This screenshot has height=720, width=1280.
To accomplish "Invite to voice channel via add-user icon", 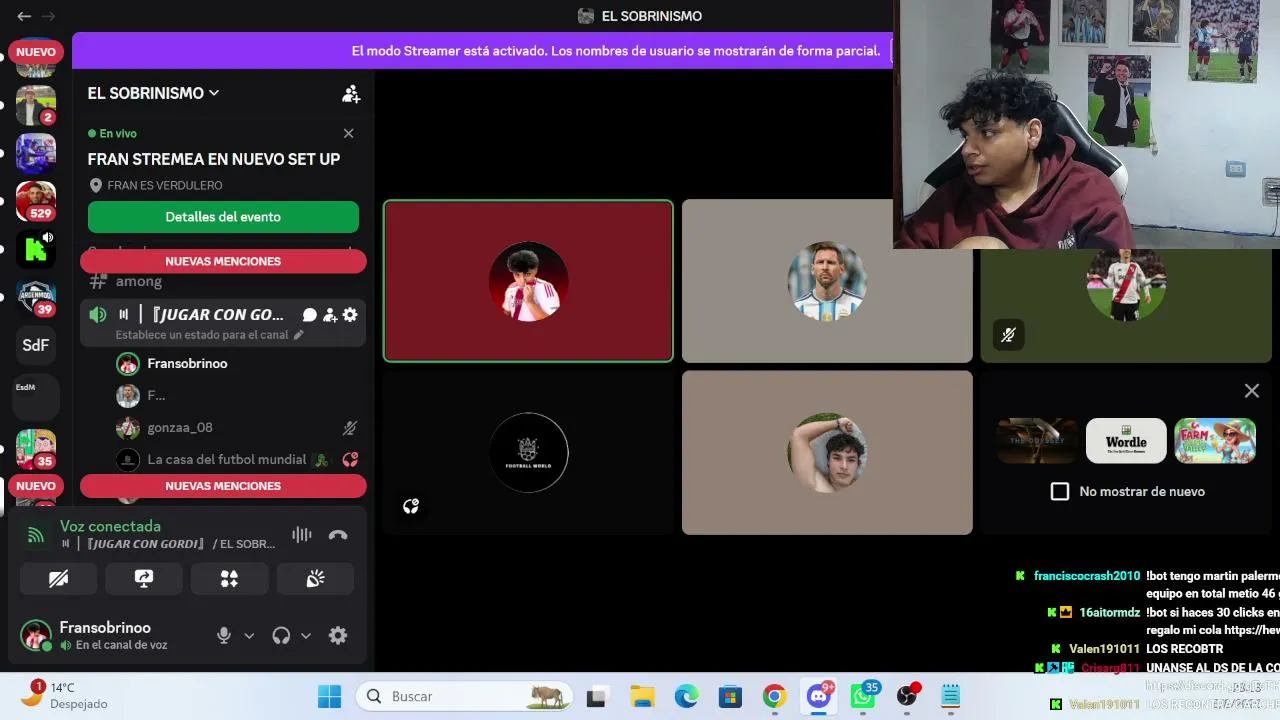I will [330, 315].
